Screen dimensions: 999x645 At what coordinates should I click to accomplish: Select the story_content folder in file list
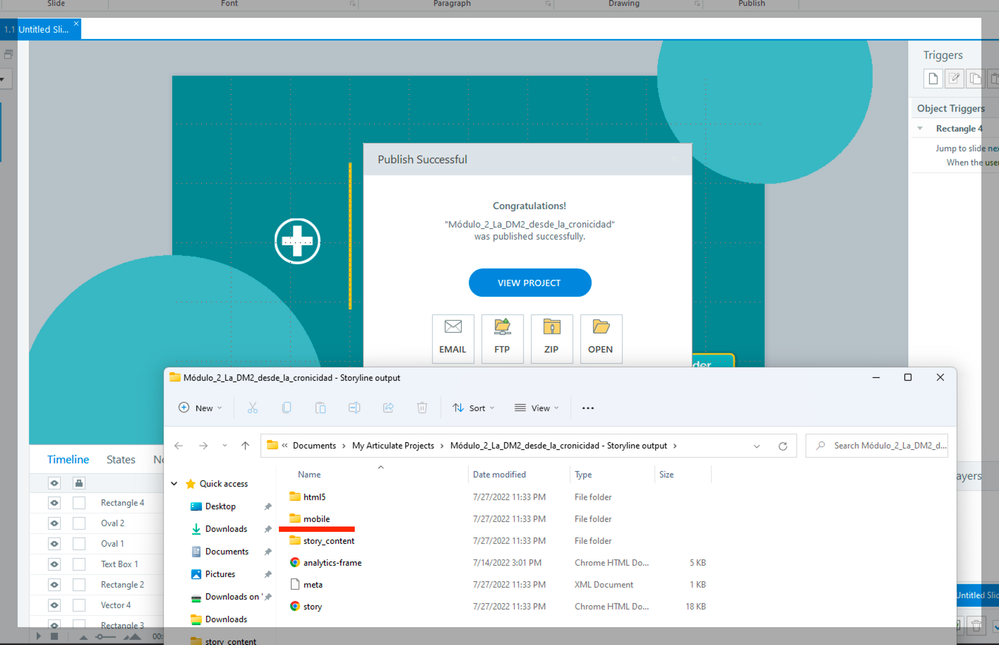click(329, 540)
